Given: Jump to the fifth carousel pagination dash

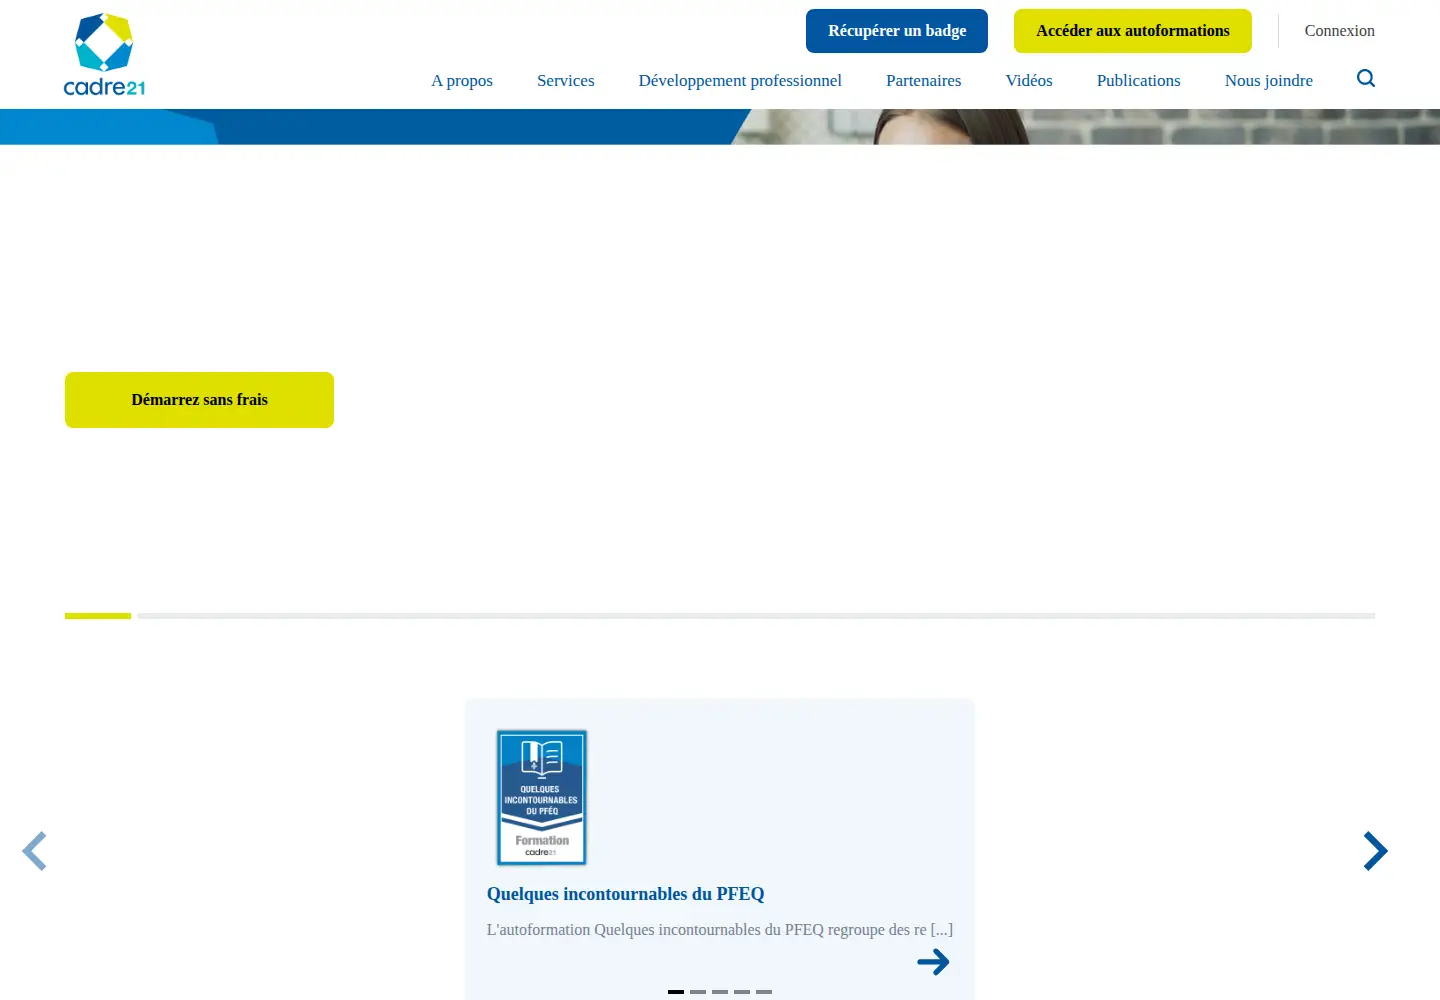Looking at the screenshot, I should pyautogui.click(x=764, y=992).
